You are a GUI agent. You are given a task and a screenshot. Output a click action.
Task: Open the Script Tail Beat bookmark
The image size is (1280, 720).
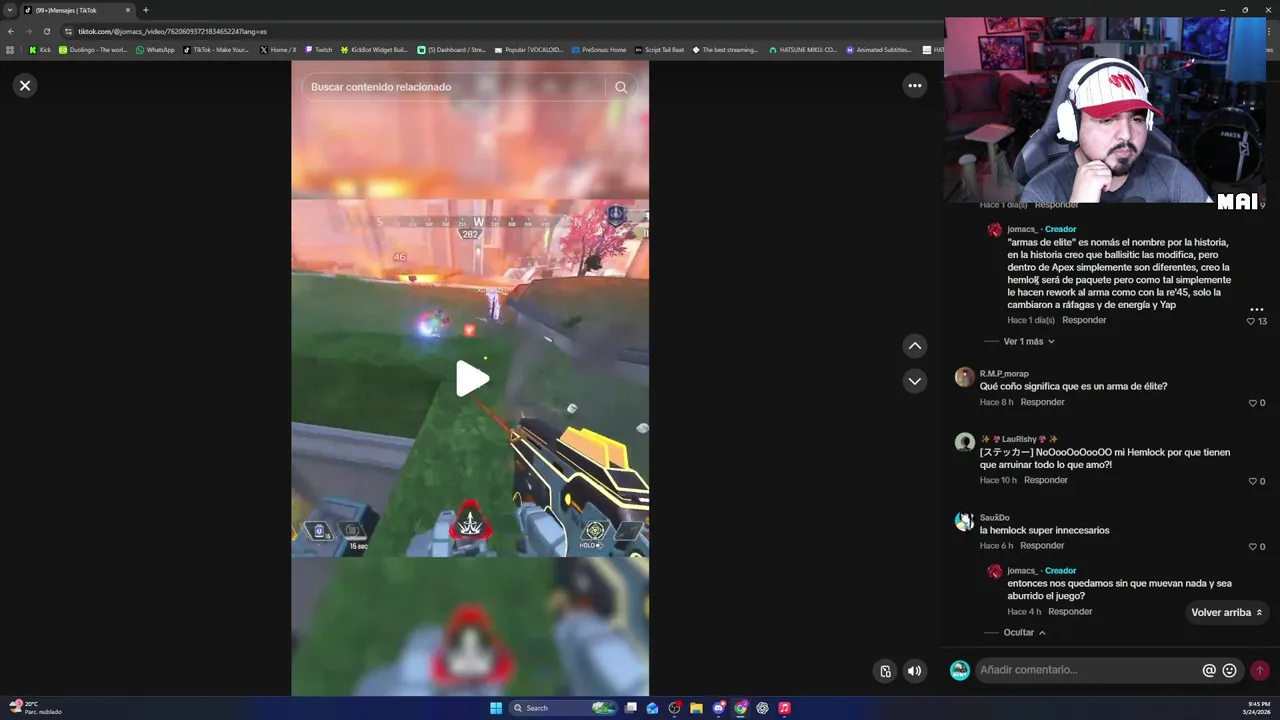pyautogui.click(x=660, y=50)
